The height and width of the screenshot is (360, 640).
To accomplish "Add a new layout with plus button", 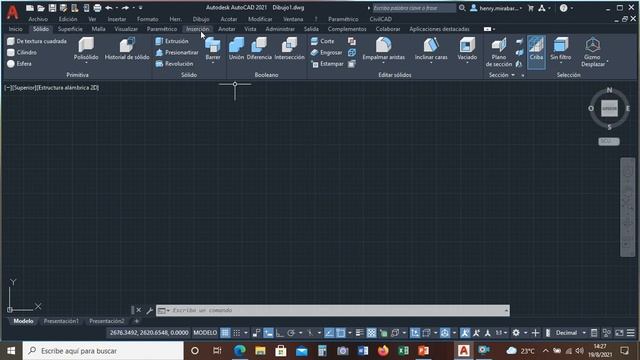I will point(136,321).
